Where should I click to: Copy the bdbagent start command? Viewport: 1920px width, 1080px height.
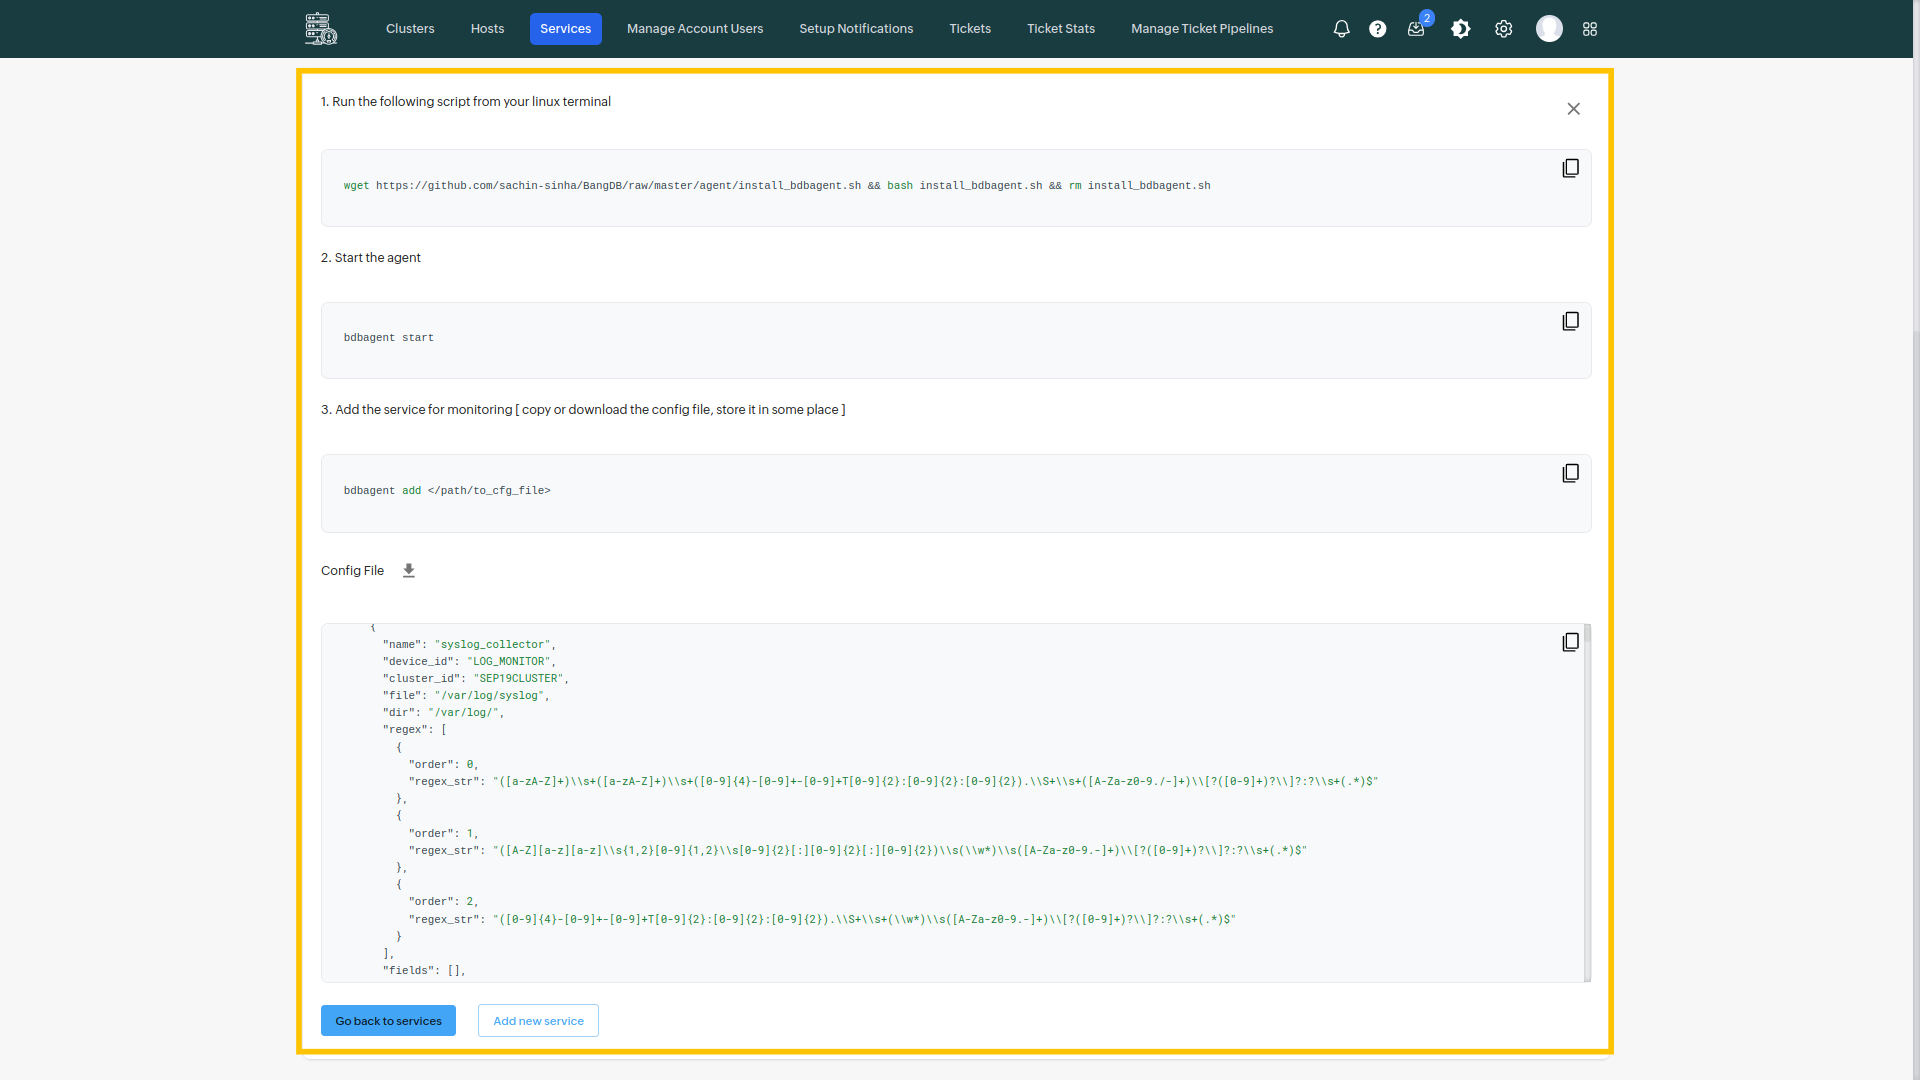tap(1571, 321)
